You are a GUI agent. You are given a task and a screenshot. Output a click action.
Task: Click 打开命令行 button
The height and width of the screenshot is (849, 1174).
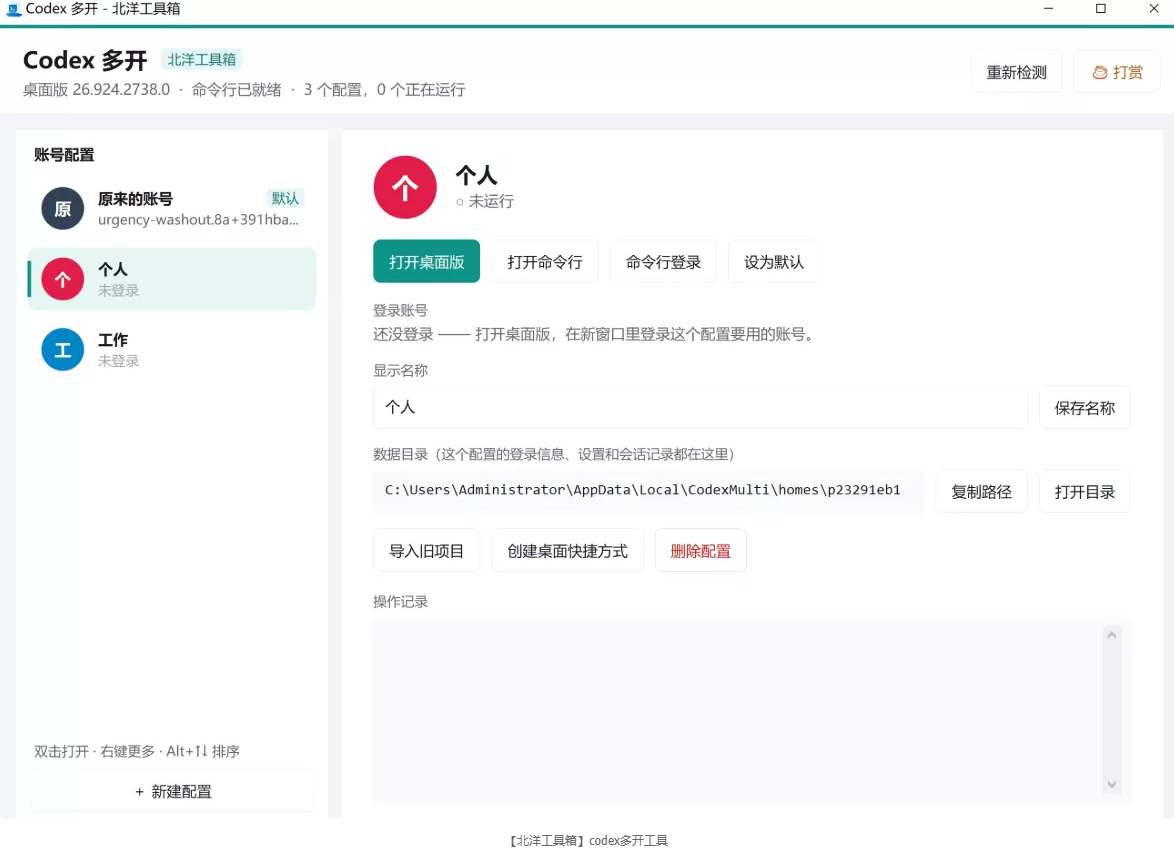click(545, 262)
